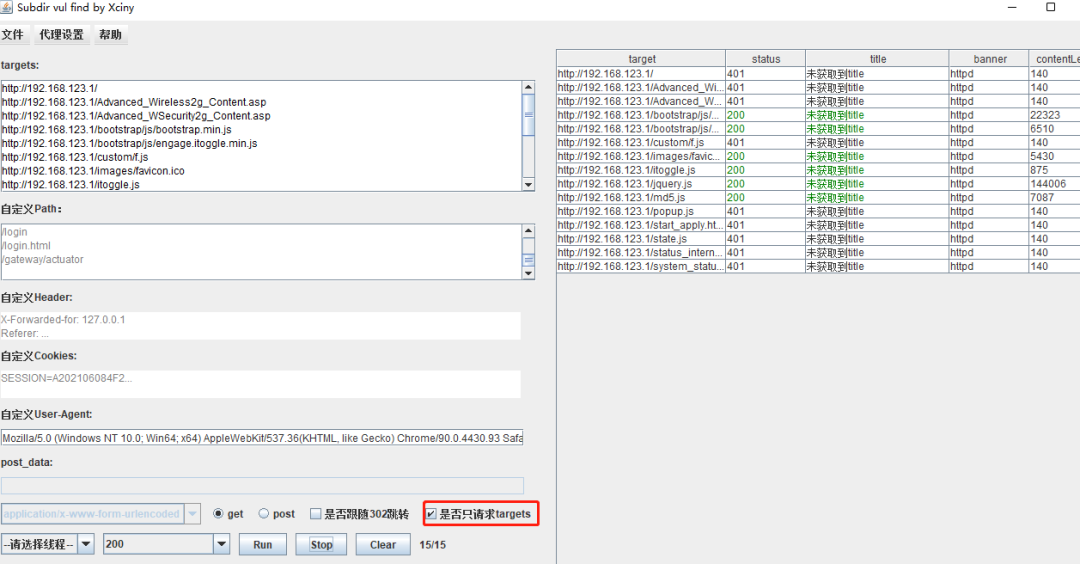Click the 自定义User-Agent text field
1080x564 pixels.
pos(262,437)
